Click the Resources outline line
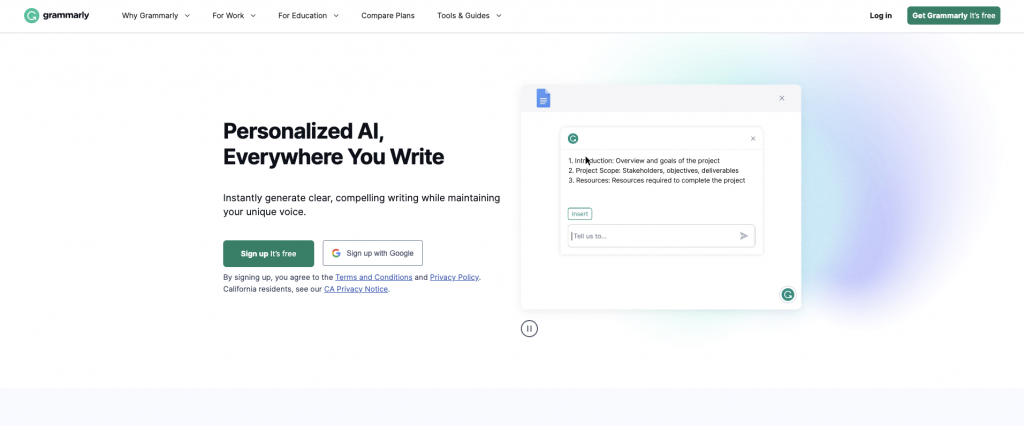 point(656,180)
